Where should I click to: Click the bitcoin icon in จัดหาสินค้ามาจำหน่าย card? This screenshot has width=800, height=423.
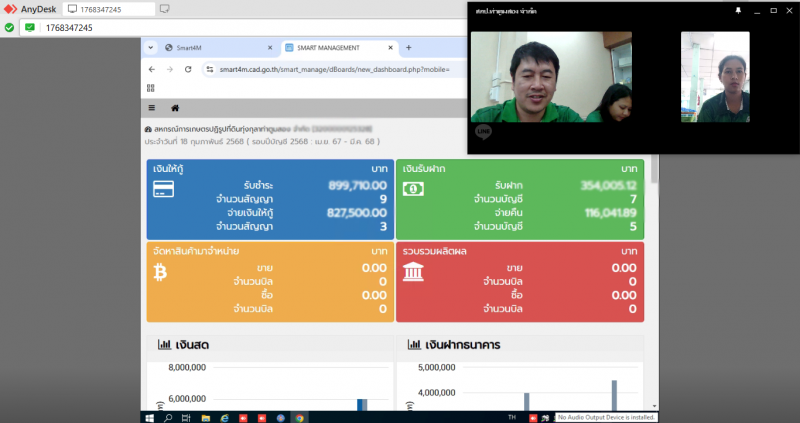click(160, 272)
